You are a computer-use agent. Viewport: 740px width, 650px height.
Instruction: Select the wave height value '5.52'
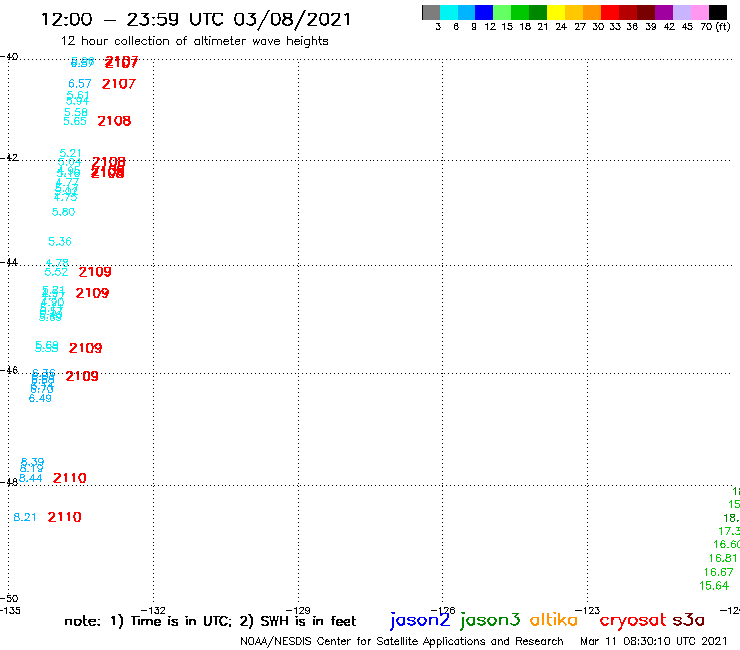pyautogui.click(x=56, y=272)
